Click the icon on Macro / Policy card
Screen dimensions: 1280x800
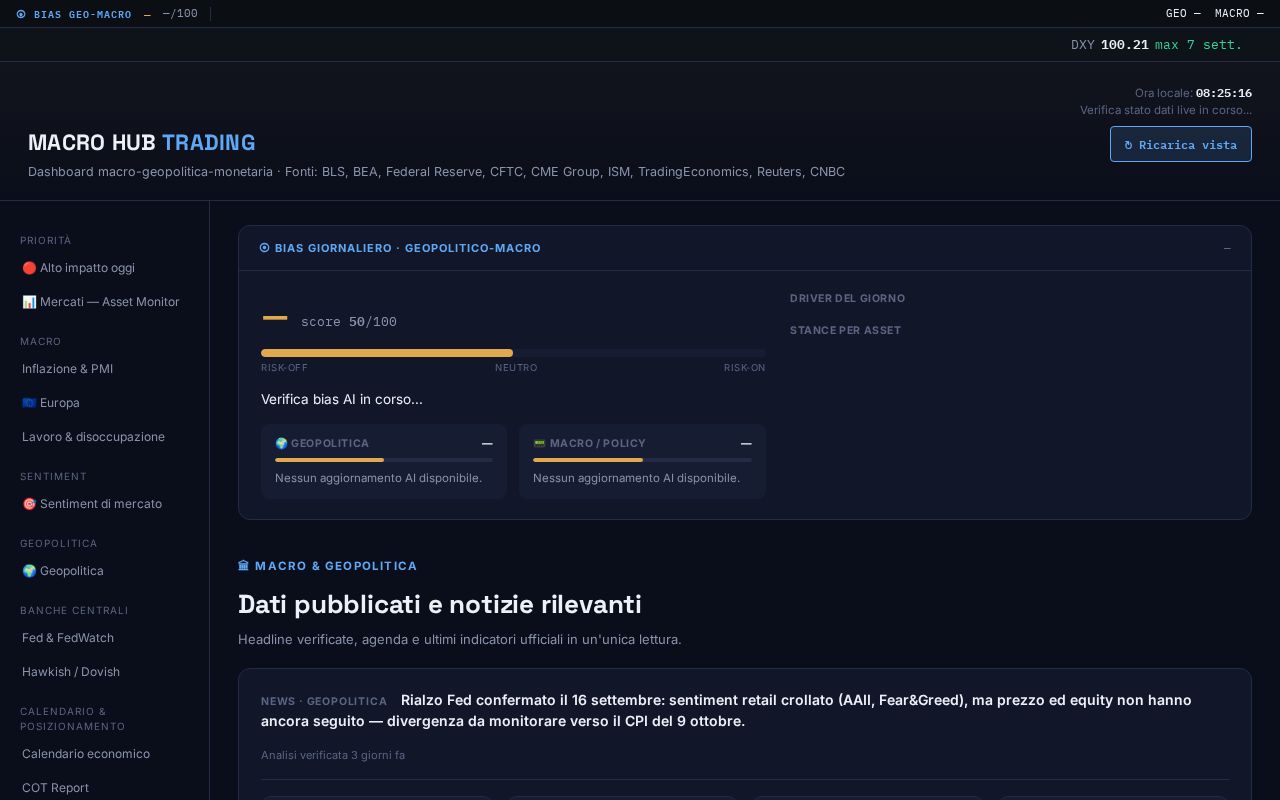point(539,443)
